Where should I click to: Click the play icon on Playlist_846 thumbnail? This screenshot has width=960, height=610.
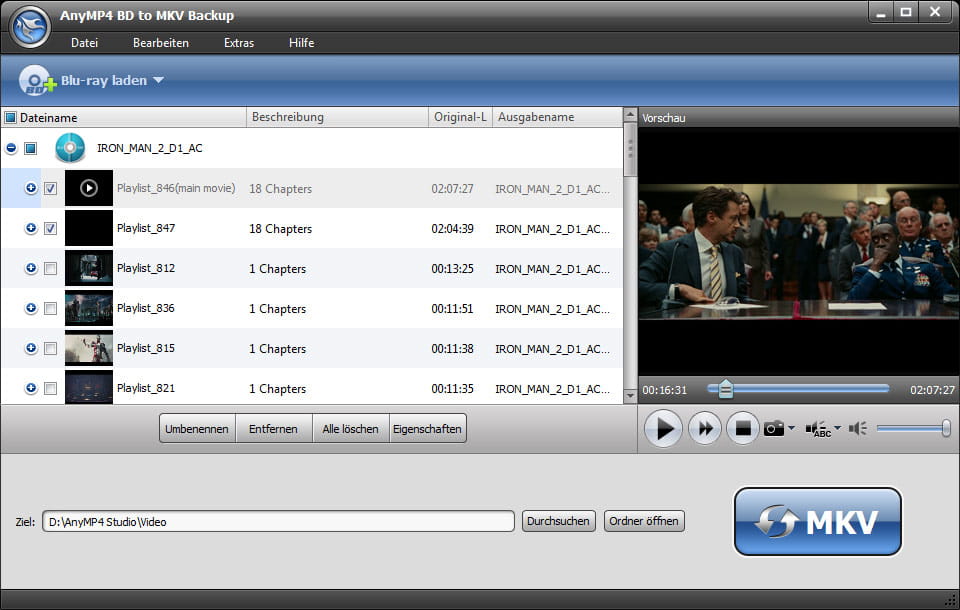[89, 188]
